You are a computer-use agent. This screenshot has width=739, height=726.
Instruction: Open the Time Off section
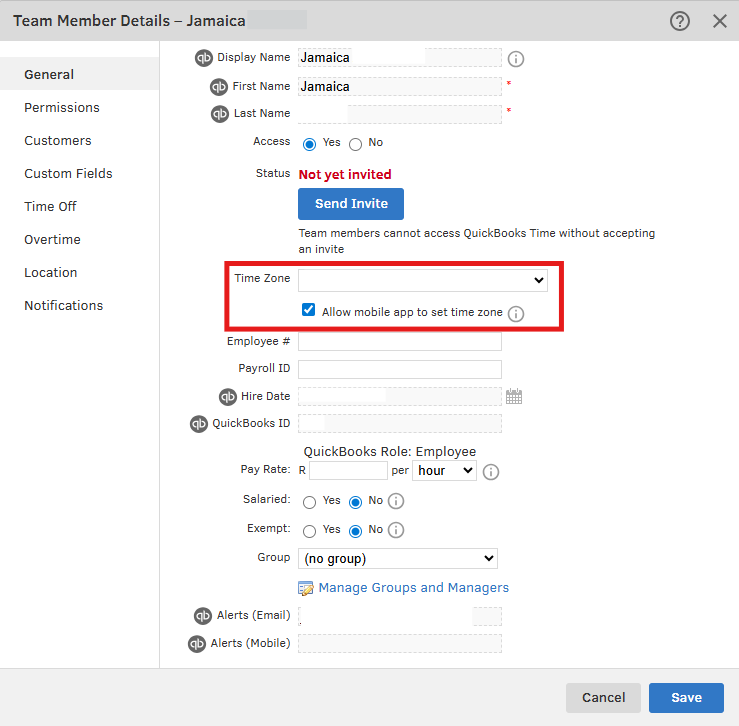(x=50, y=206)
